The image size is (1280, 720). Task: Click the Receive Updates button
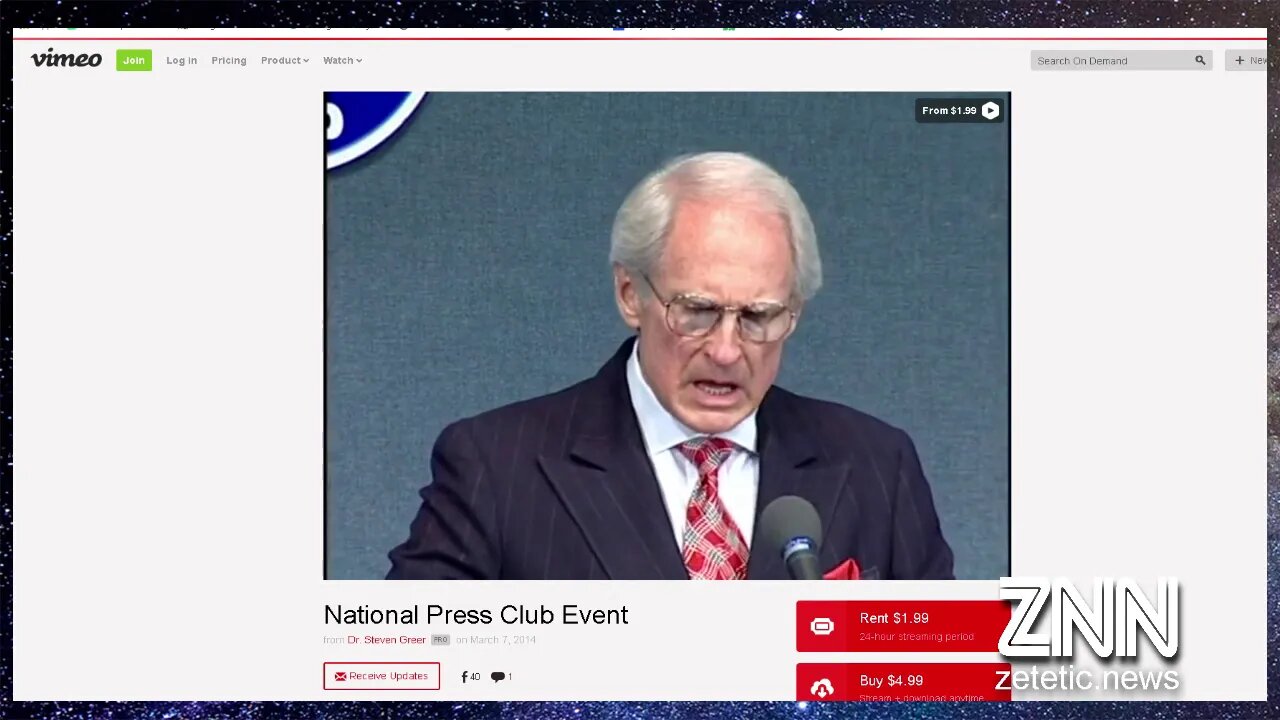(x=381, y=676)
